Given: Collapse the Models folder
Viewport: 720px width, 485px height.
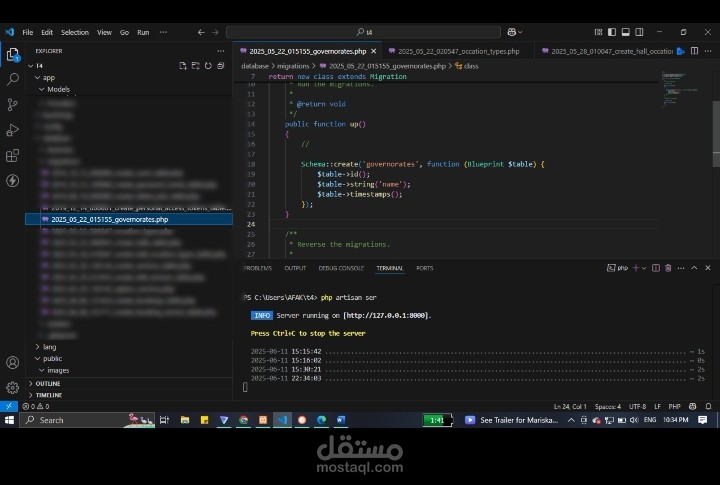Looking at the screenshot, I should 41,89.
